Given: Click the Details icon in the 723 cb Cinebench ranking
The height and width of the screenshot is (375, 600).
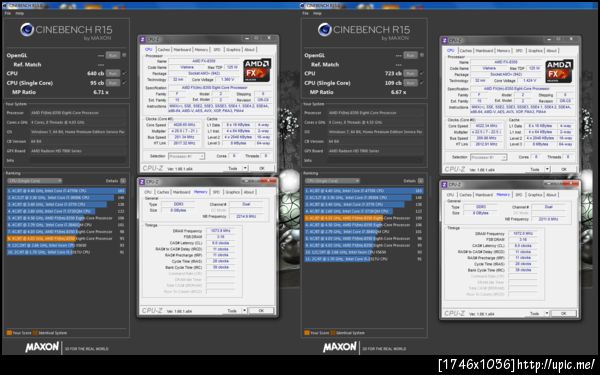Looking at the screenshot, I should [x=421, y=181].
